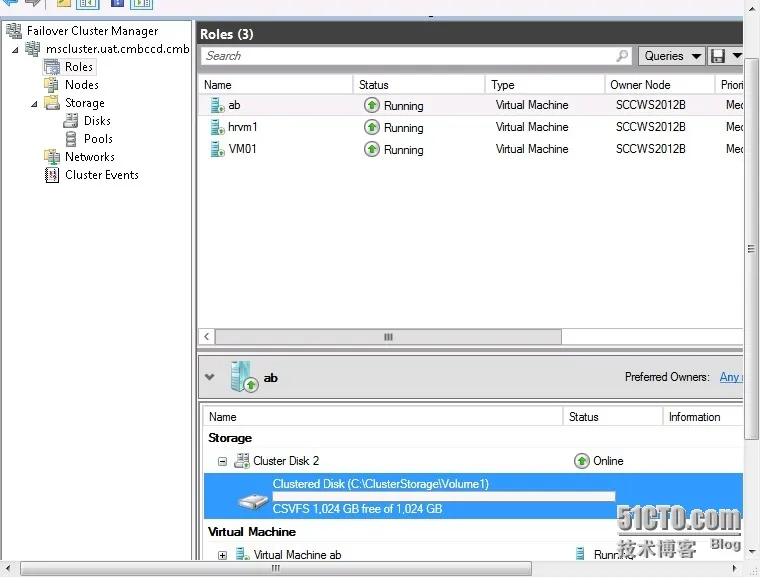
Task: Click roles list scroll left arrow
Action: [x=206, y=337]
